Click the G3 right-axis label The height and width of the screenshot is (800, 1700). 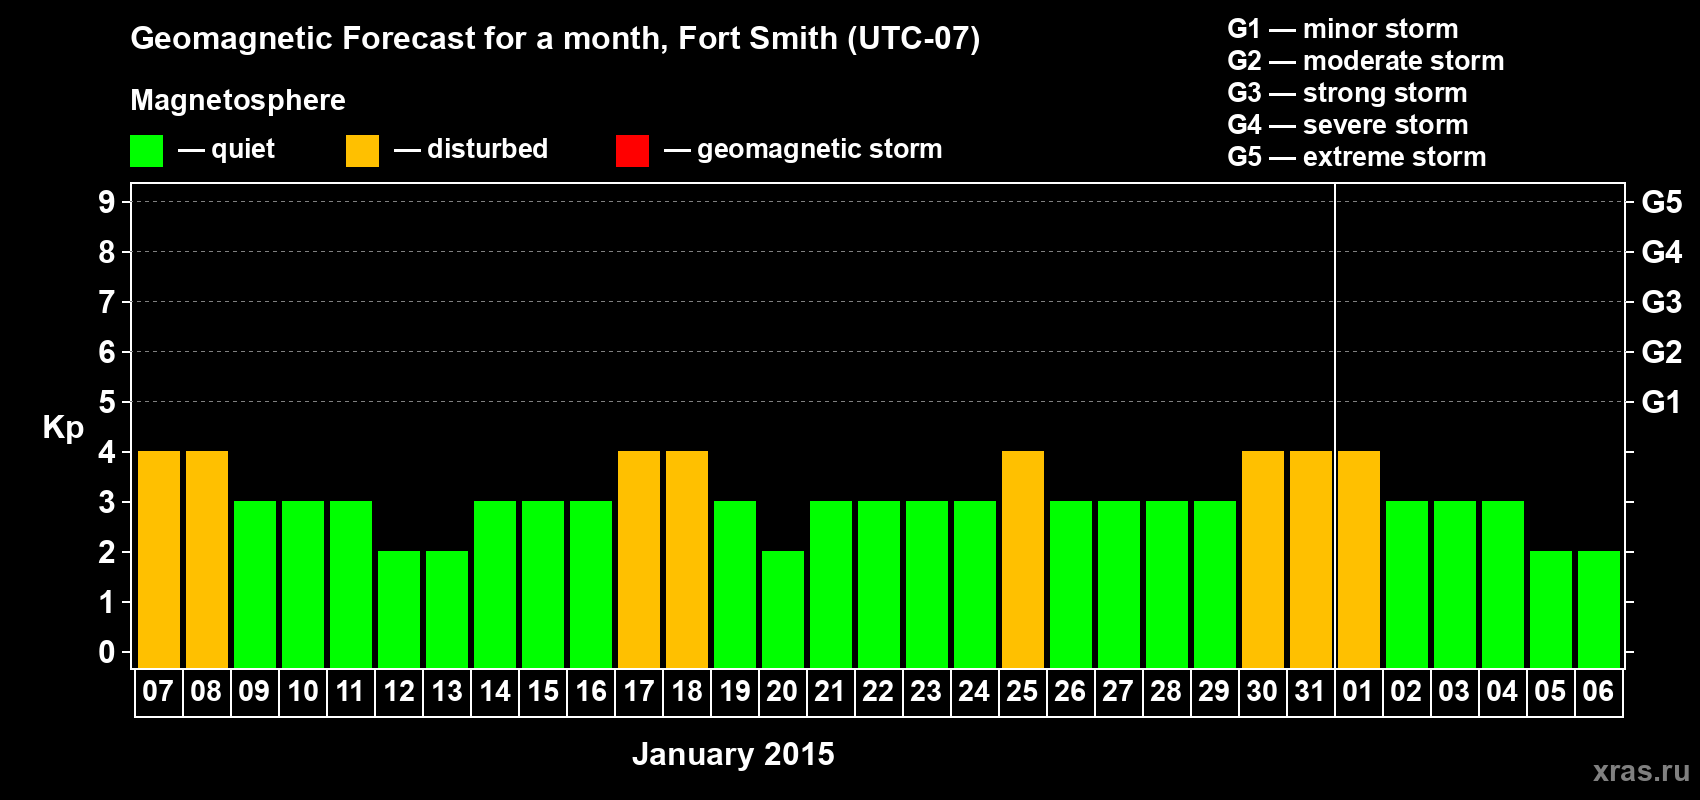1662,302
